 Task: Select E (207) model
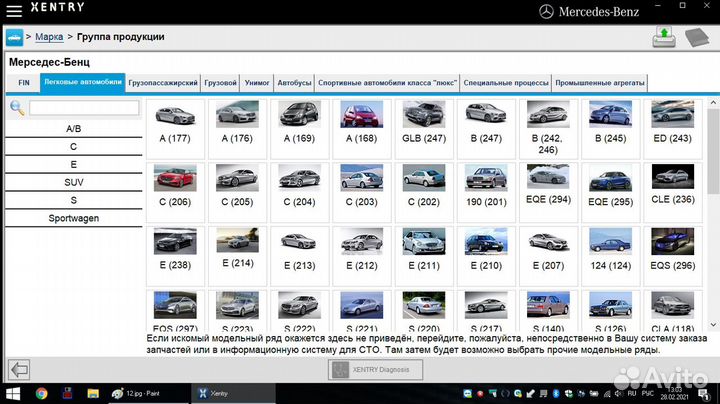coord(548,256)
